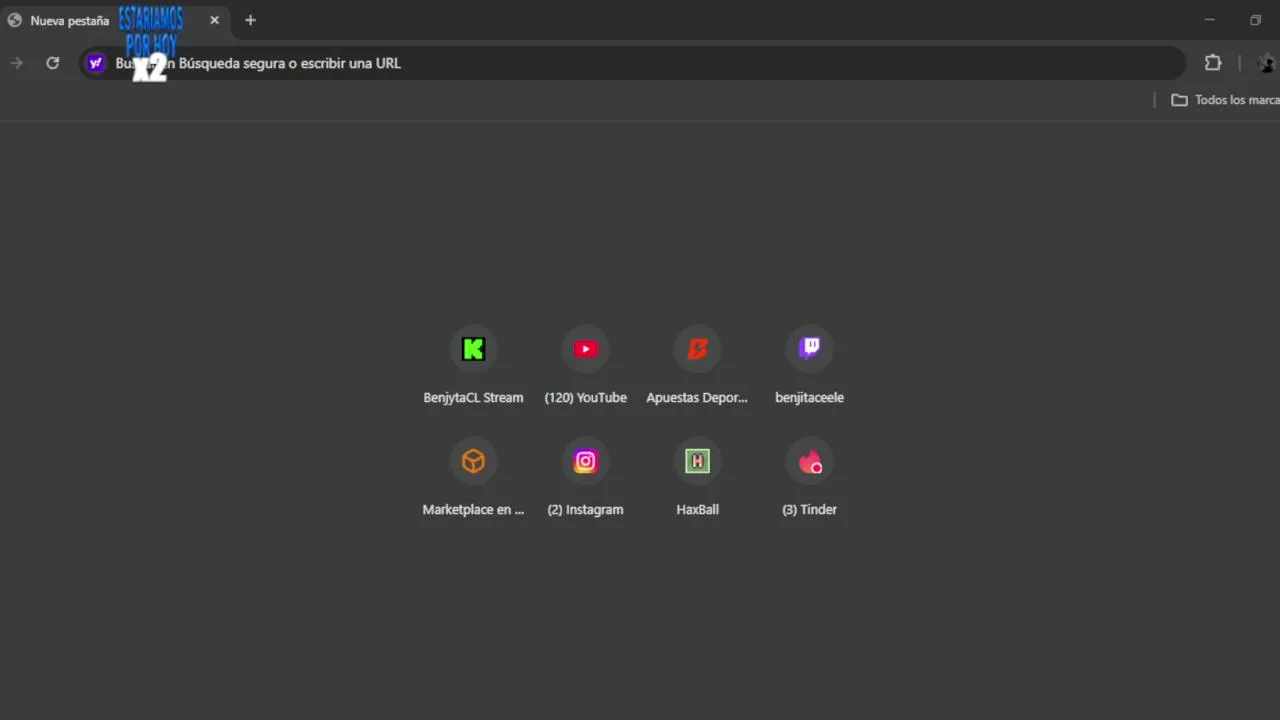Open the Todos los marcadores folder
The image size is (1280, 720).
pos(1225,100)
